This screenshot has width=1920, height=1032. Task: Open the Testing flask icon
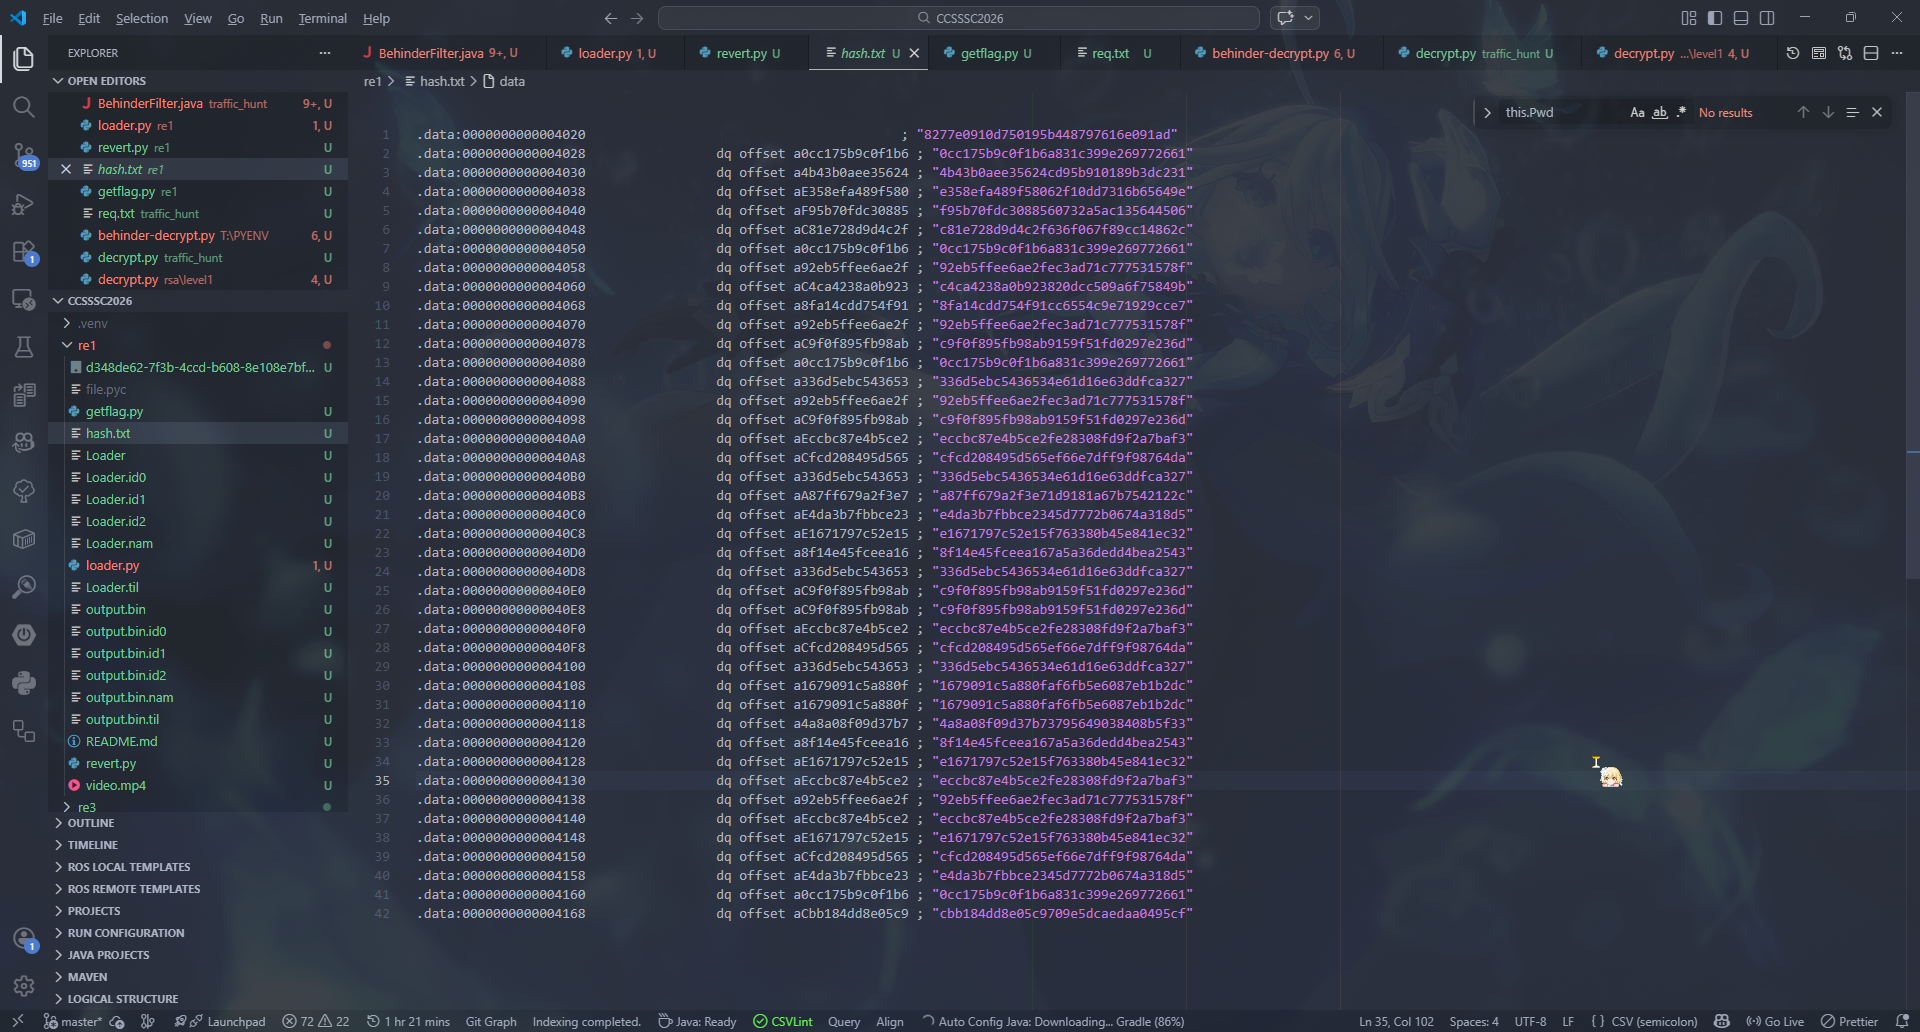24,347
